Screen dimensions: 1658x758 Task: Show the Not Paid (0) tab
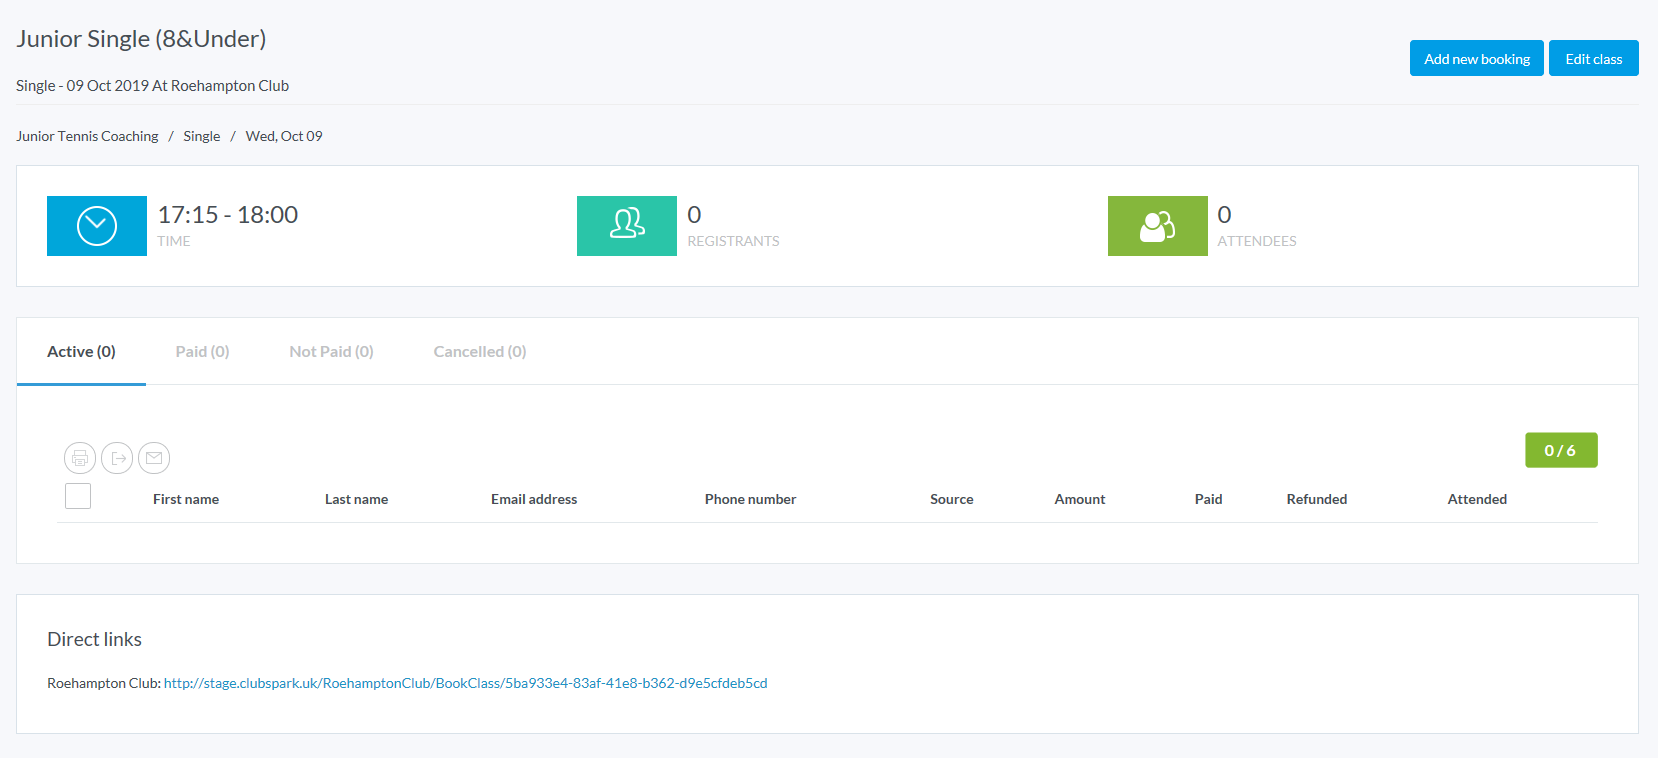tap(331, 352)
